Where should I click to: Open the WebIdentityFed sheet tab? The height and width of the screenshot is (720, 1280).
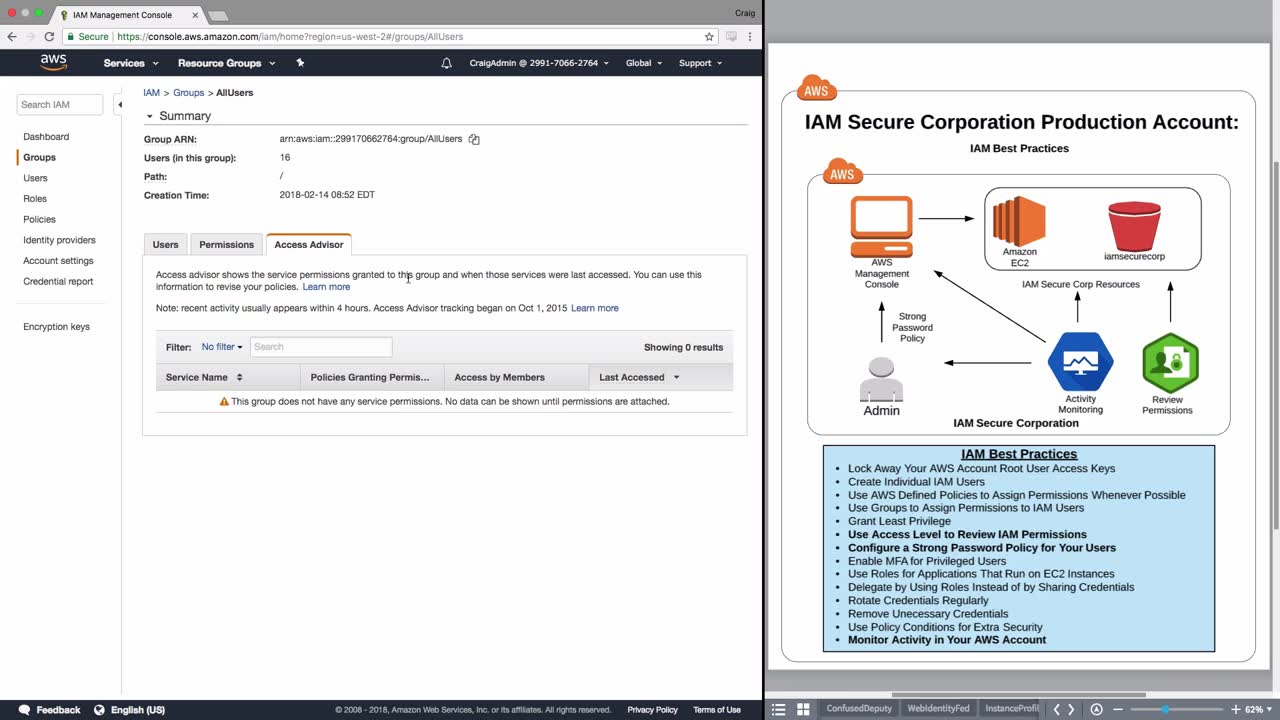tap(938, 709)
